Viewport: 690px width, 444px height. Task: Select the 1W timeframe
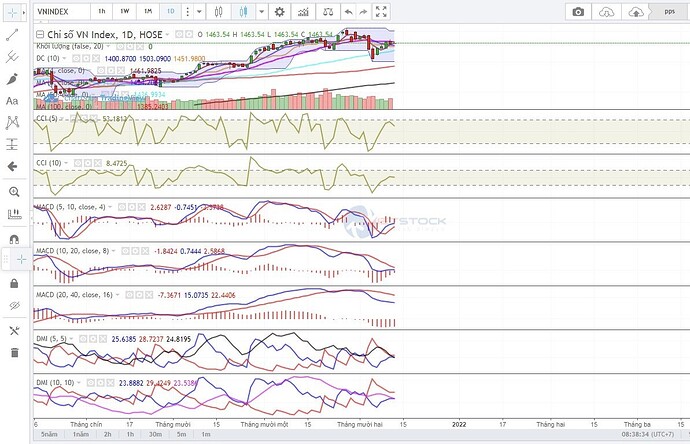(125, 12)
